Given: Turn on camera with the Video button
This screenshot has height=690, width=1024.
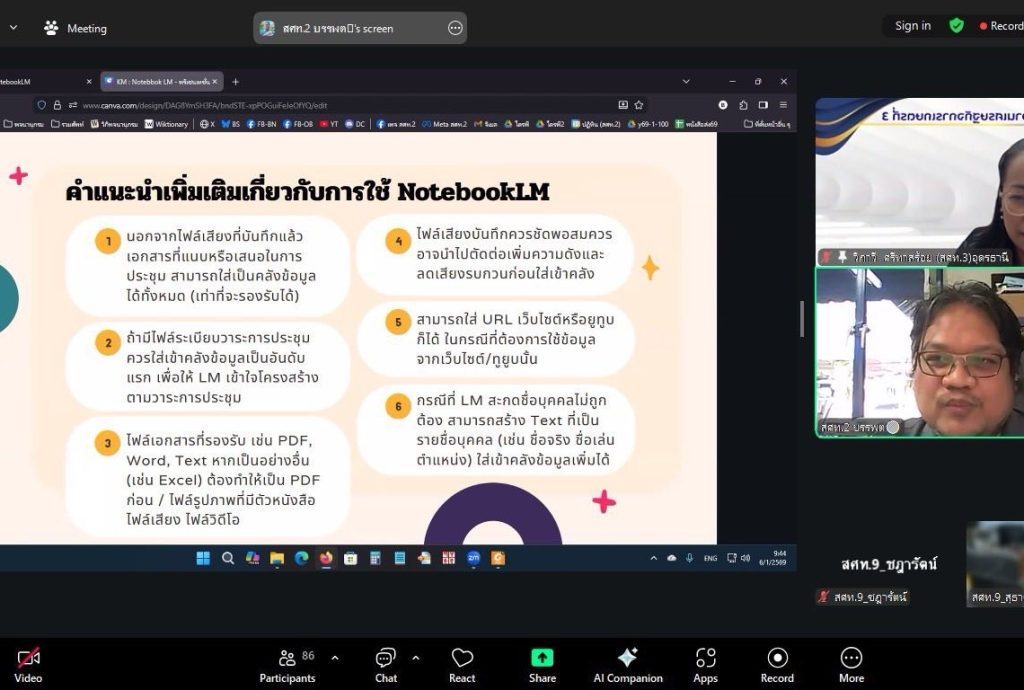Looking at the screenshot, I should coord(28,665).
